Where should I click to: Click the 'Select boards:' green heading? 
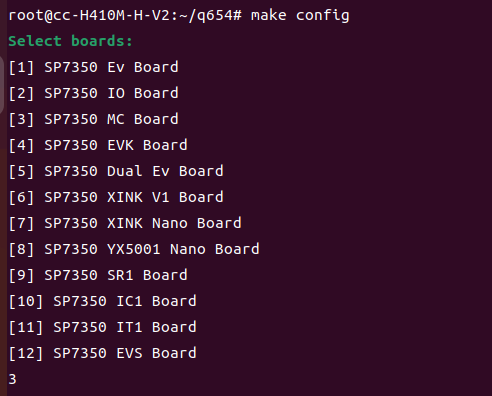pyautogui.click(x=70, y=41)
